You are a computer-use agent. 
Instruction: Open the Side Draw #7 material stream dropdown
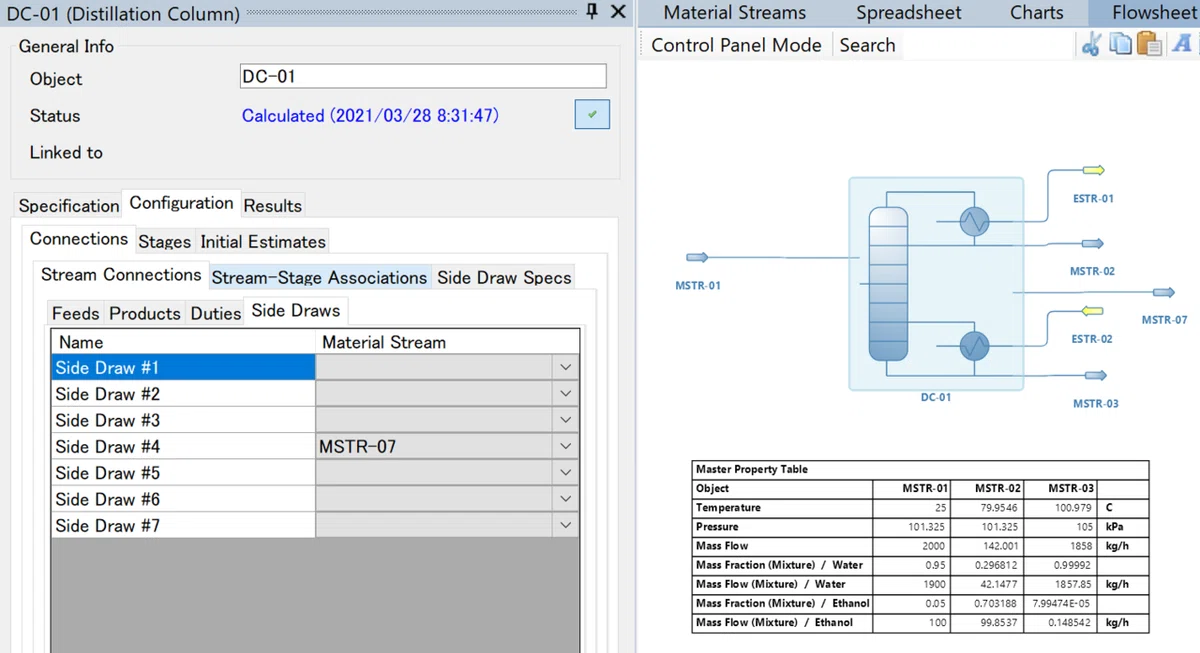565,525
